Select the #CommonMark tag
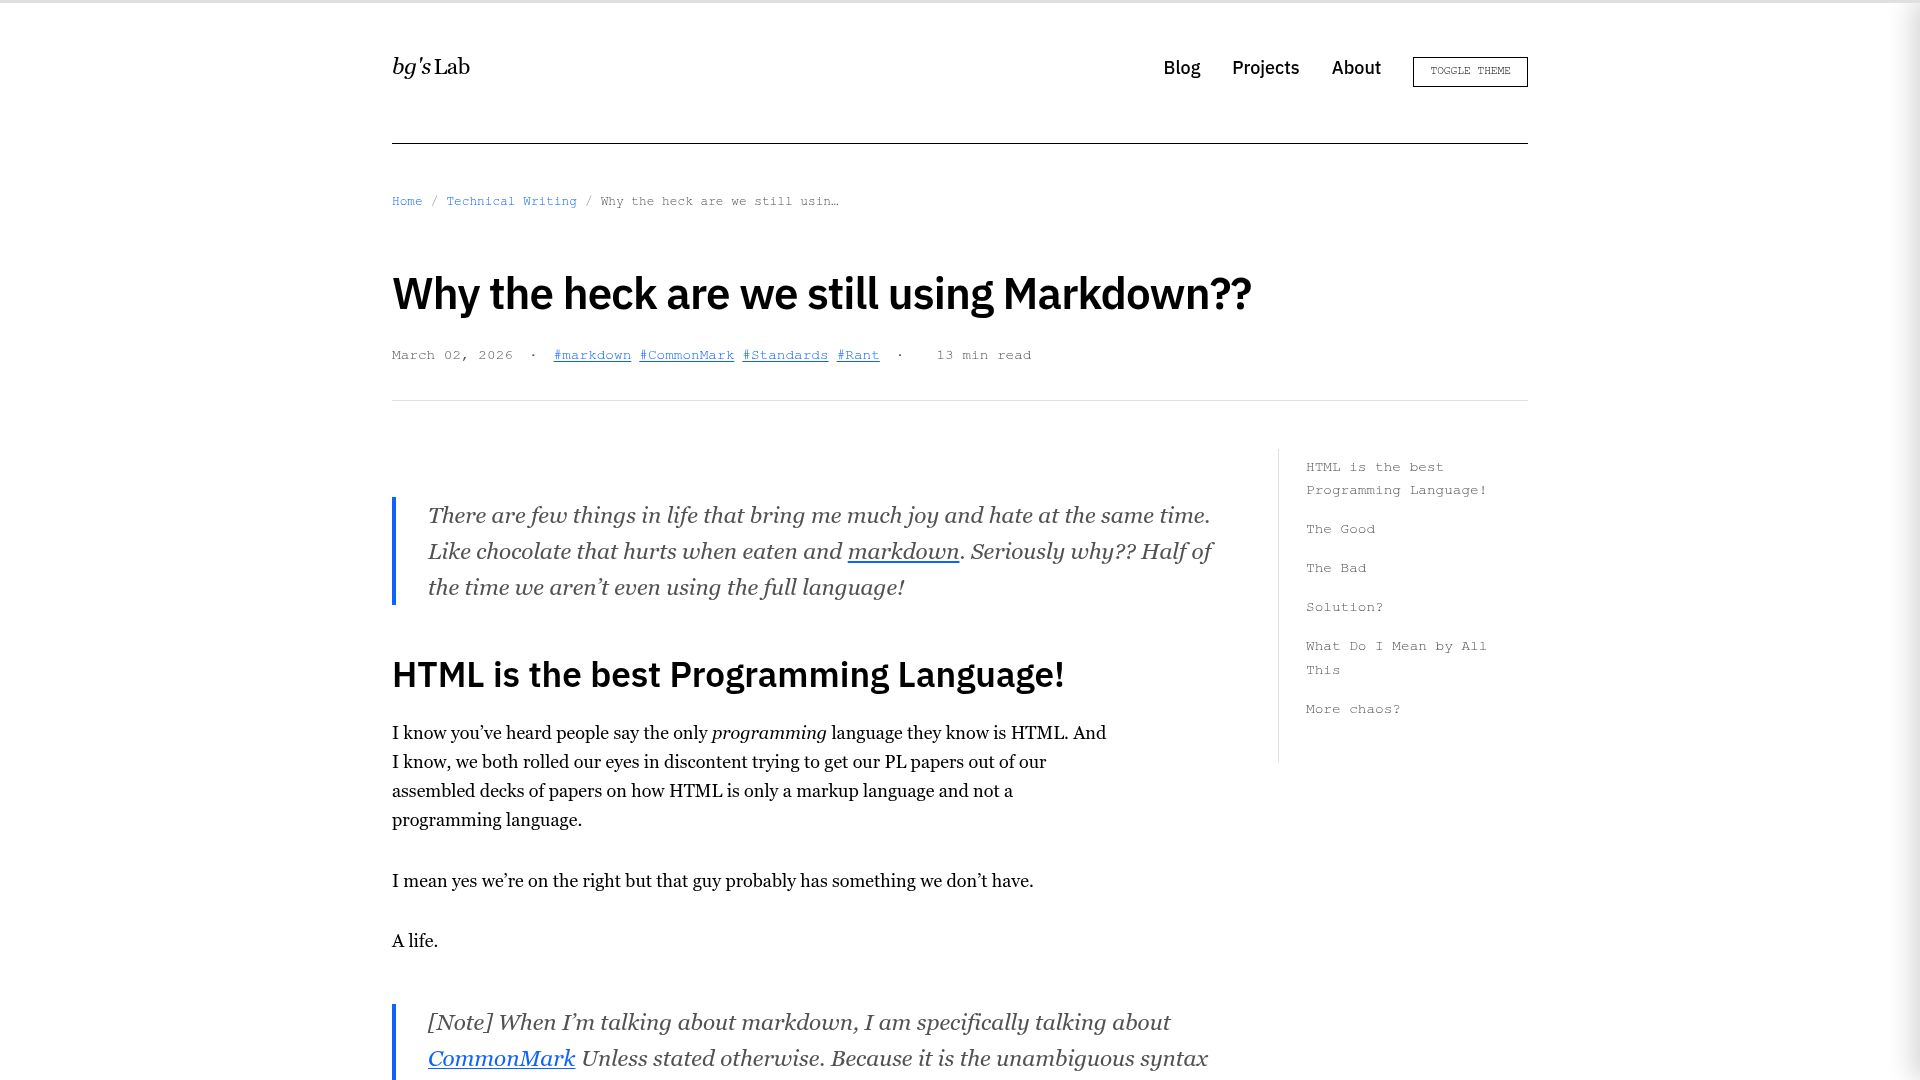The image size is (1920, 1080). coord(687,355)
